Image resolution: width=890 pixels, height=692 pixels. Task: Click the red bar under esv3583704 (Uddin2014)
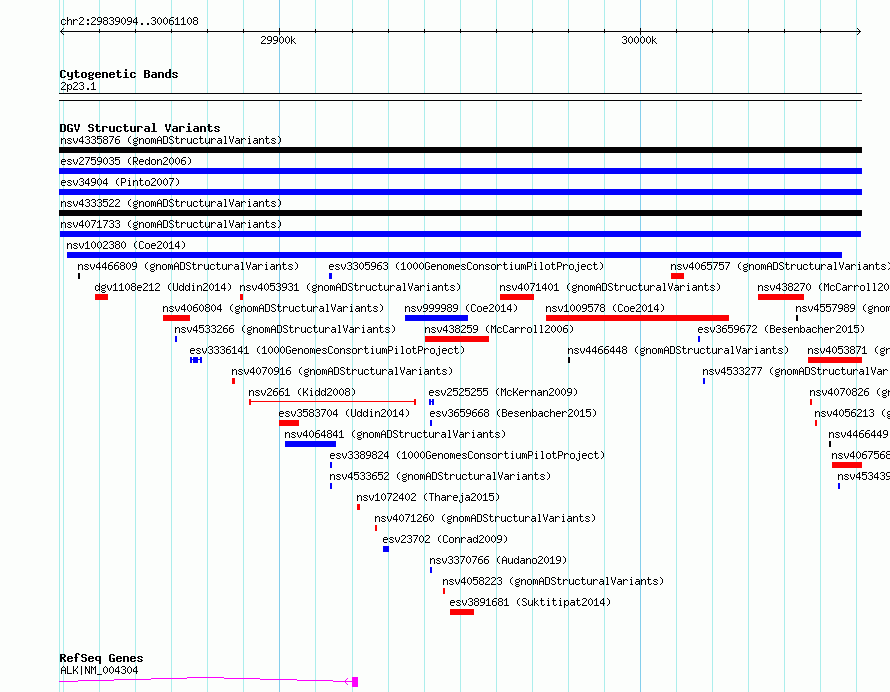(x=289, y=423)
